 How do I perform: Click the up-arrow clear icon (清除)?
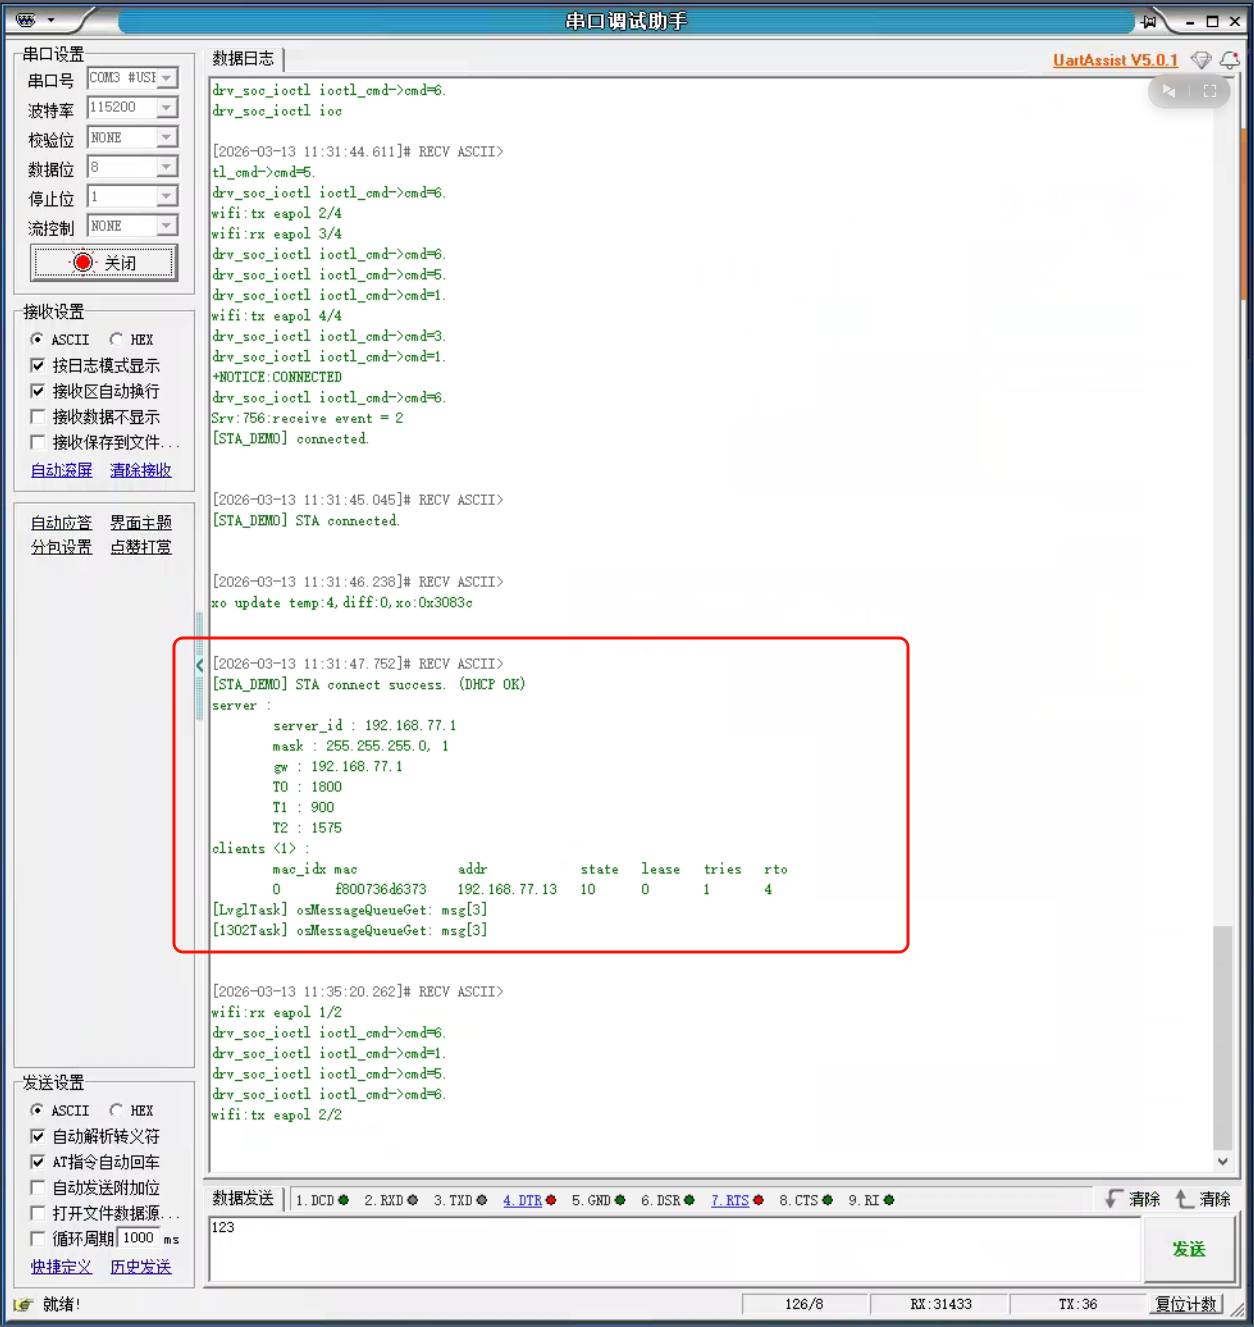click(1184, 1198)
